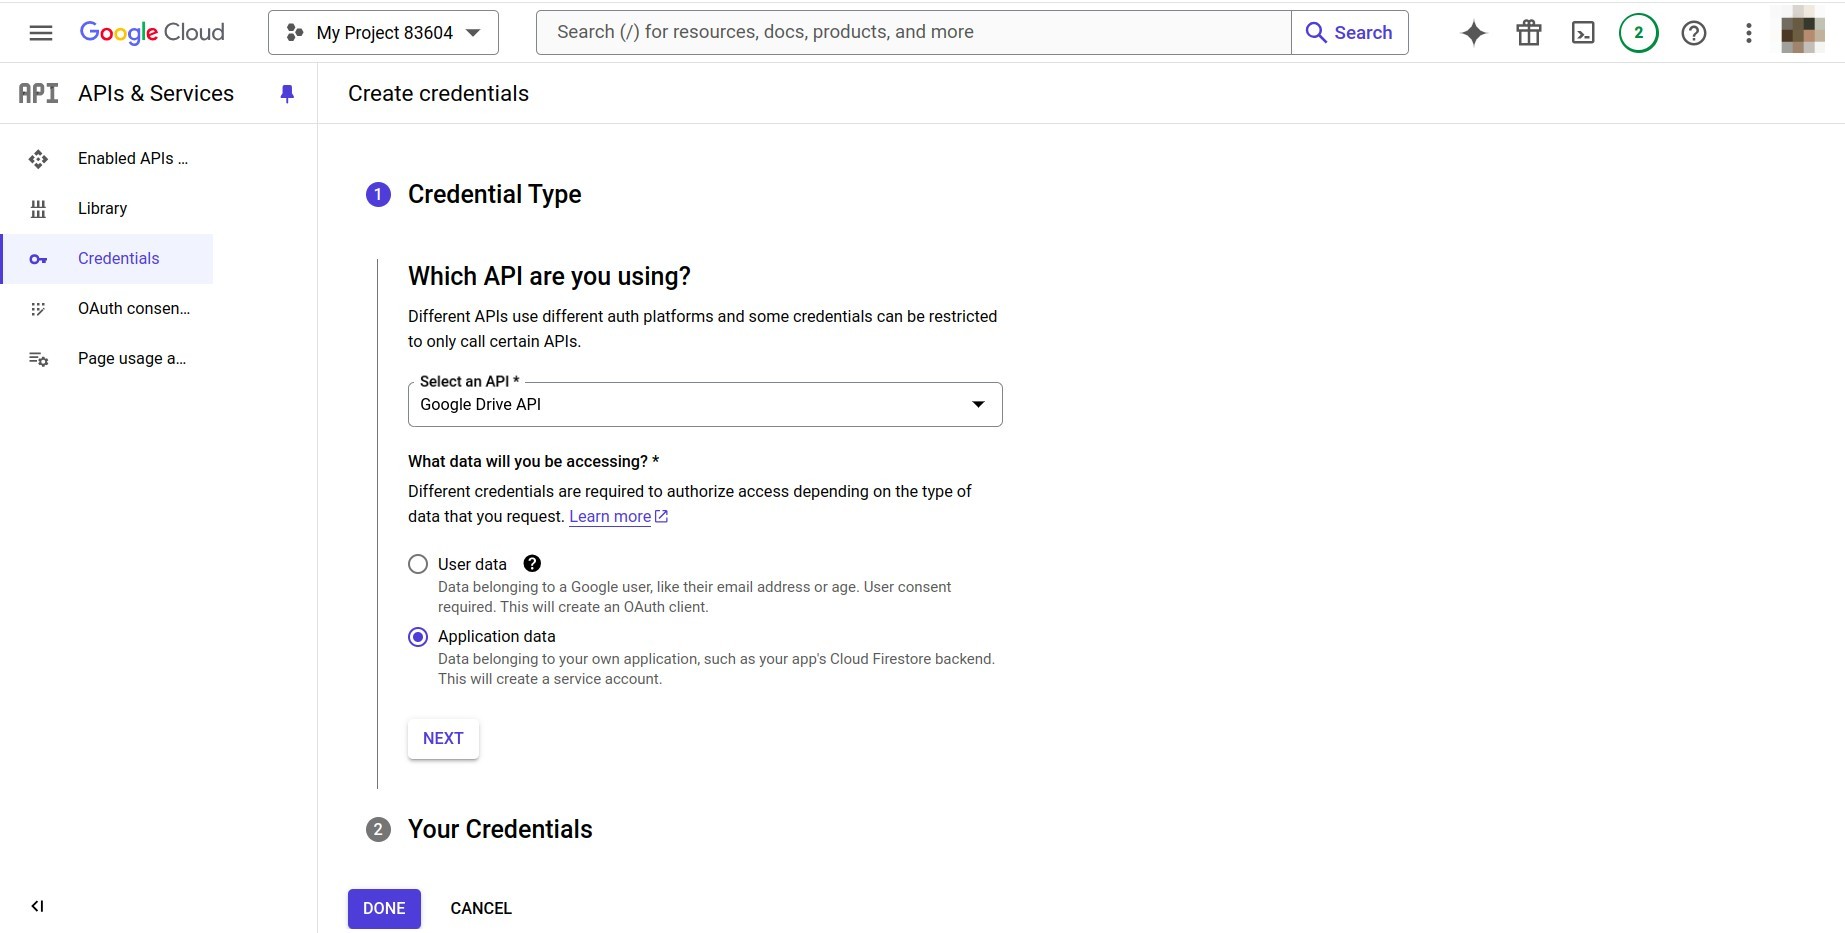
Task: Collapse the left sidebar
Action: 37,906
